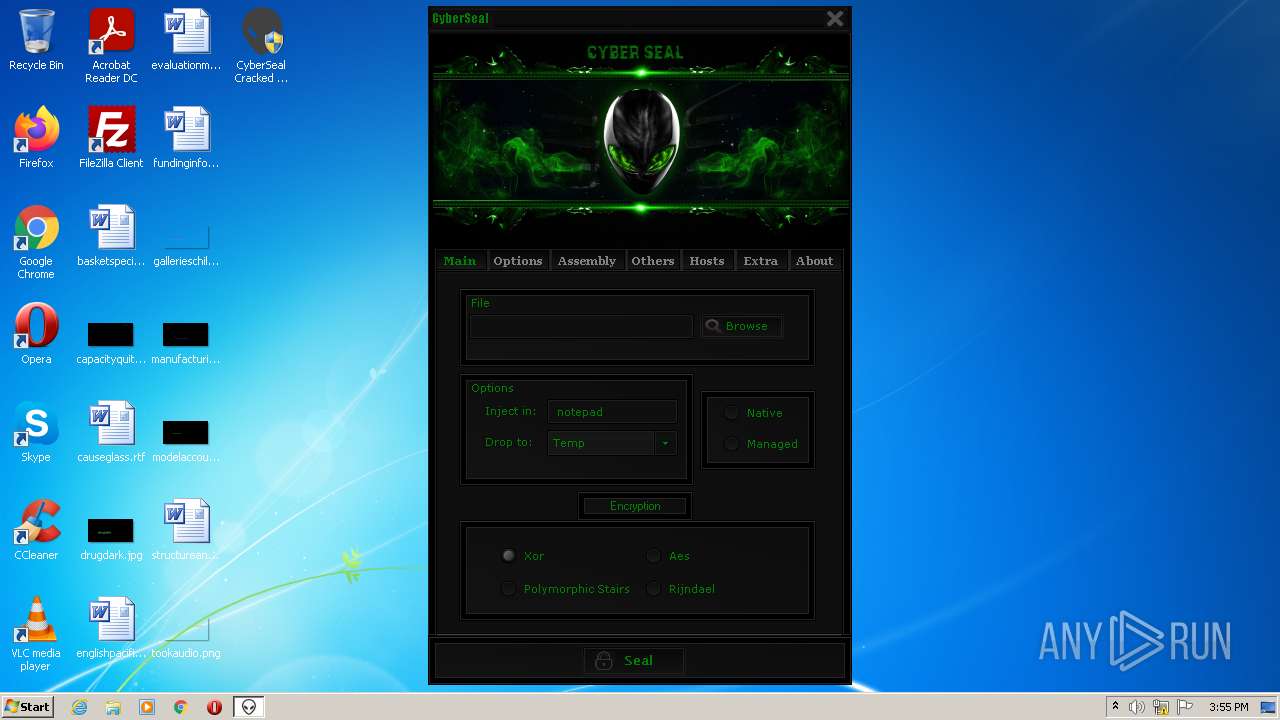This screenshot has height=720, width=1280.
Task: Select the structurean... Word document
Action: click(186, 531)
